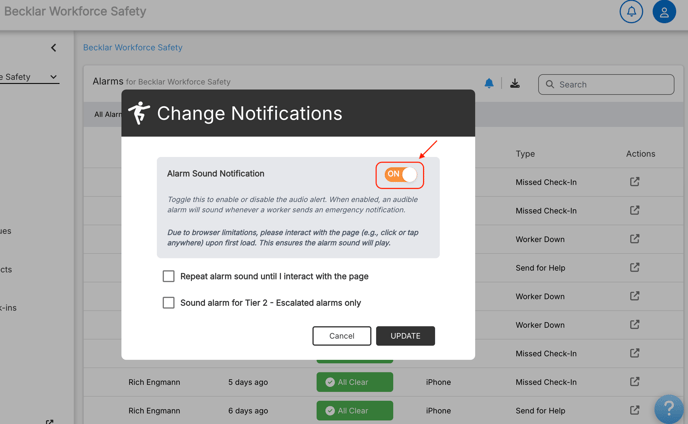Open the third Worker Down row action
This screenshot has height=424, width=688.
pos(634,324)
